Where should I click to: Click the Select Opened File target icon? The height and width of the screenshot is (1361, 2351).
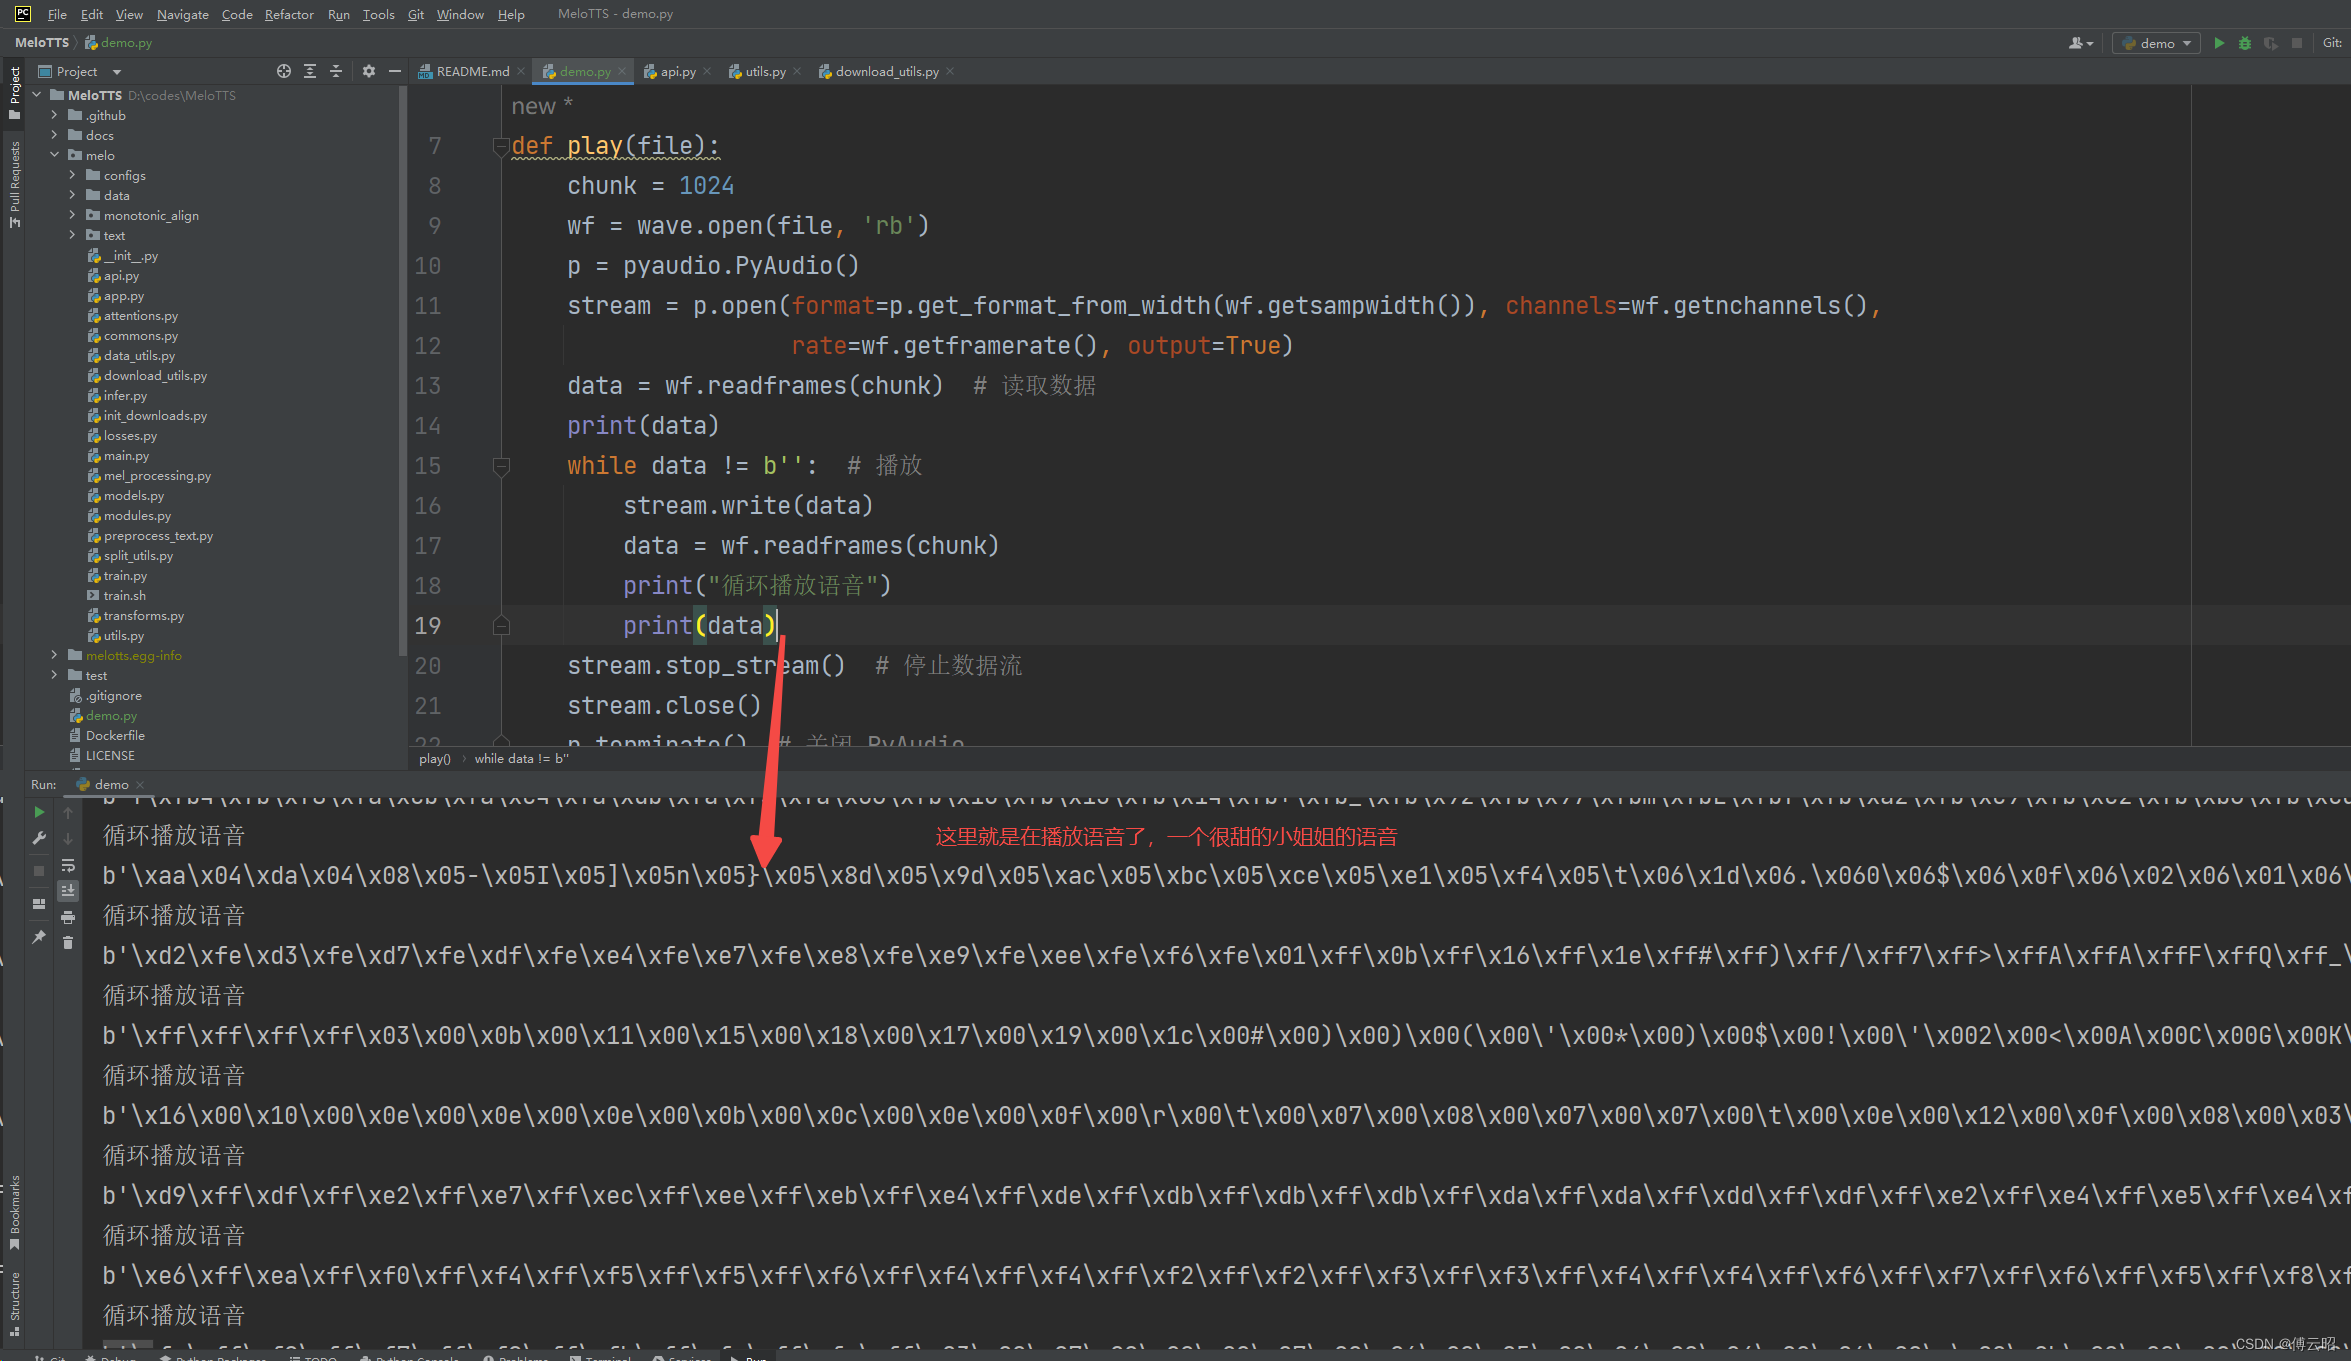(x=284, y=71)
